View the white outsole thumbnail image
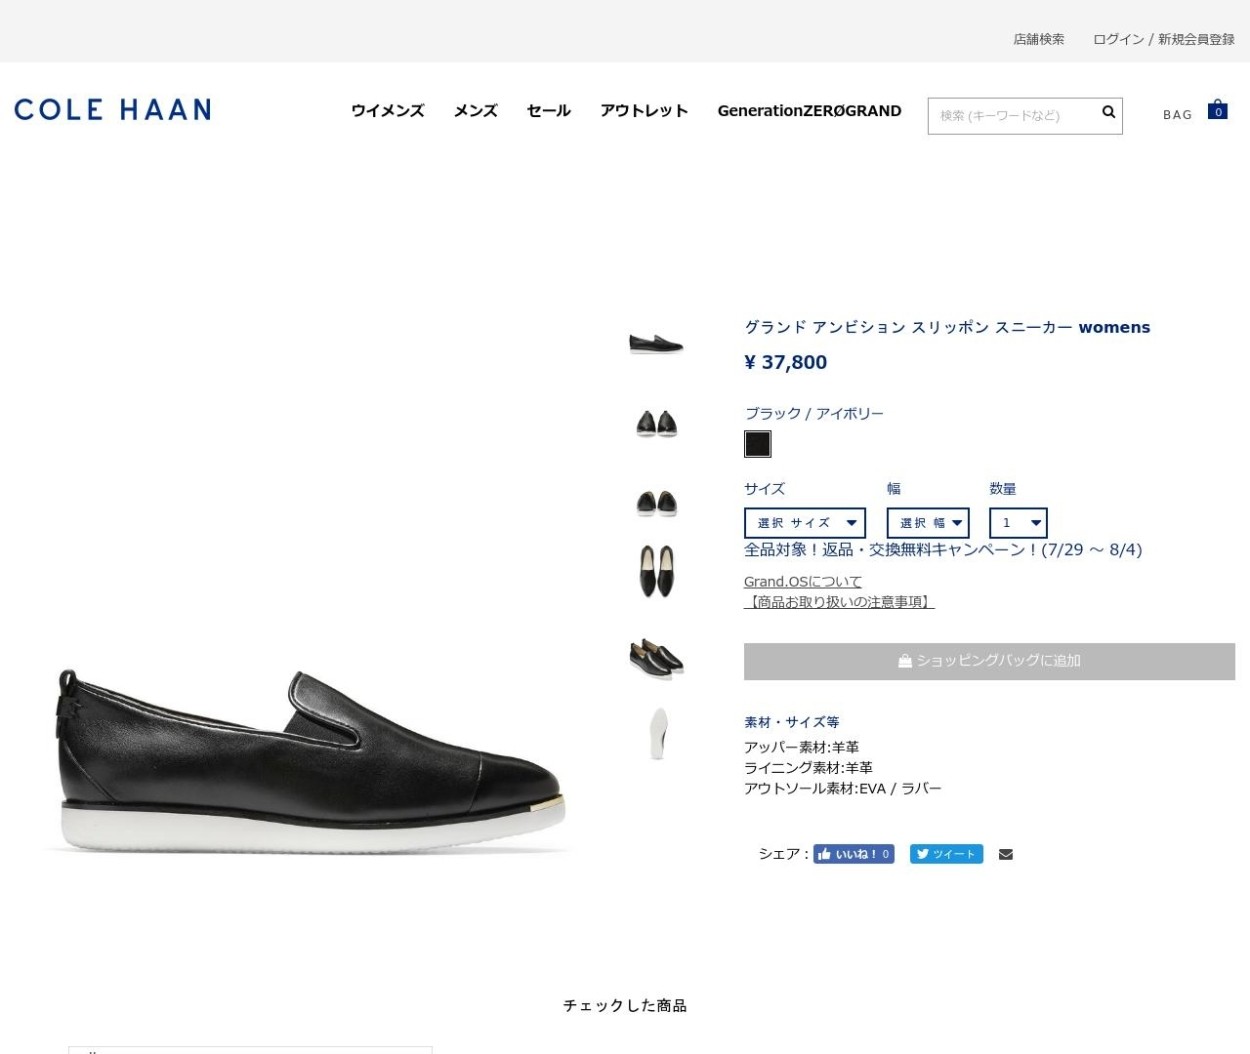 pos(656,733)
